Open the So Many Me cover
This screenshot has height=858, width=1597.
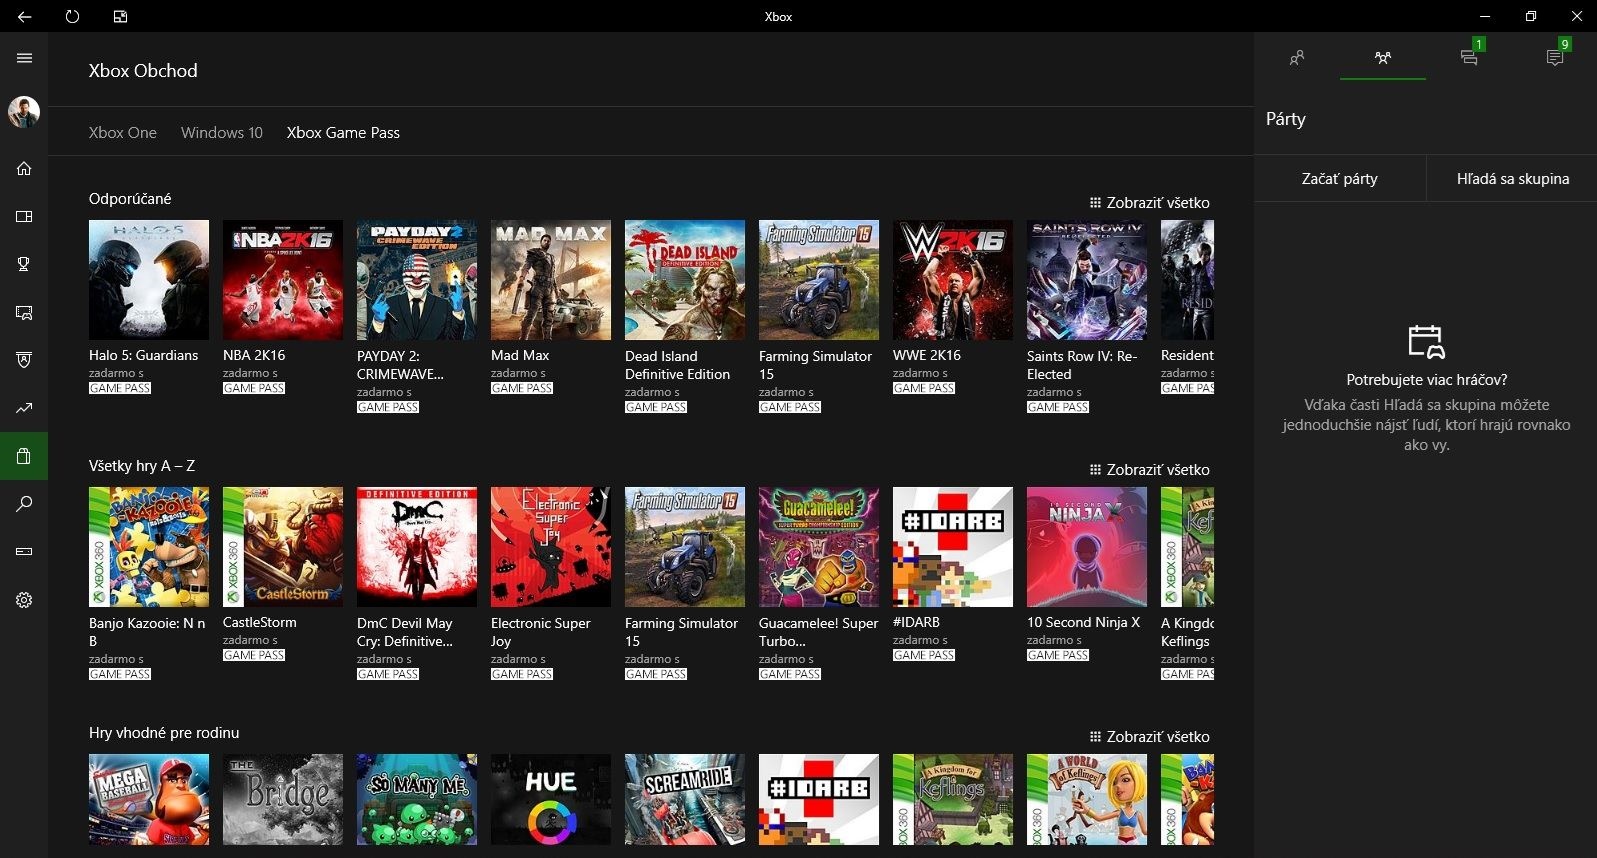pos(417,800)
